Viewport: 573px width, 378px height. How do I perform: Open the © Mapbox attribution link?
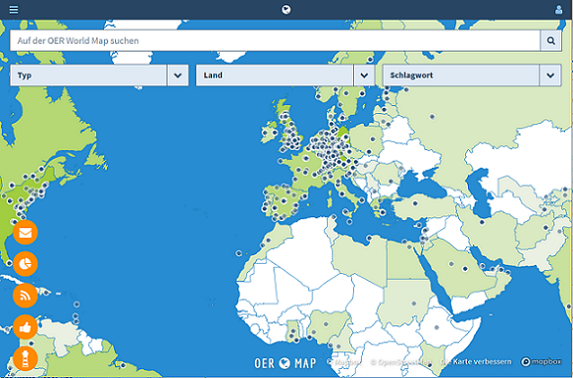pos(344,362)
